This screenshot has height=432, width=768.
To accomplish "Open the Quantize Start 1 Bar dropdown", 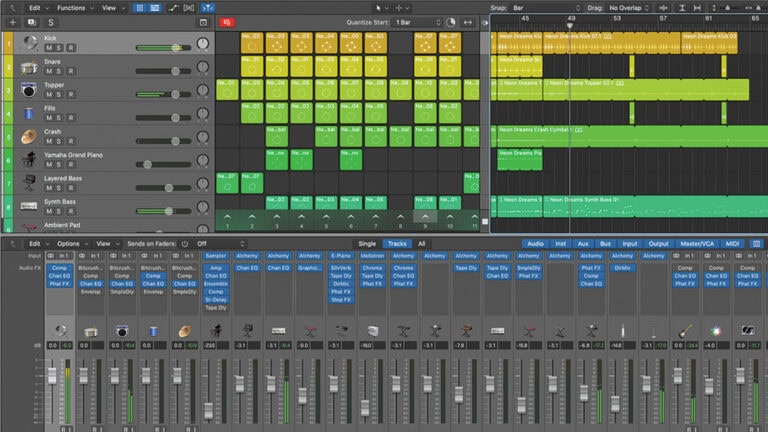I will click(x=418, y=23).
